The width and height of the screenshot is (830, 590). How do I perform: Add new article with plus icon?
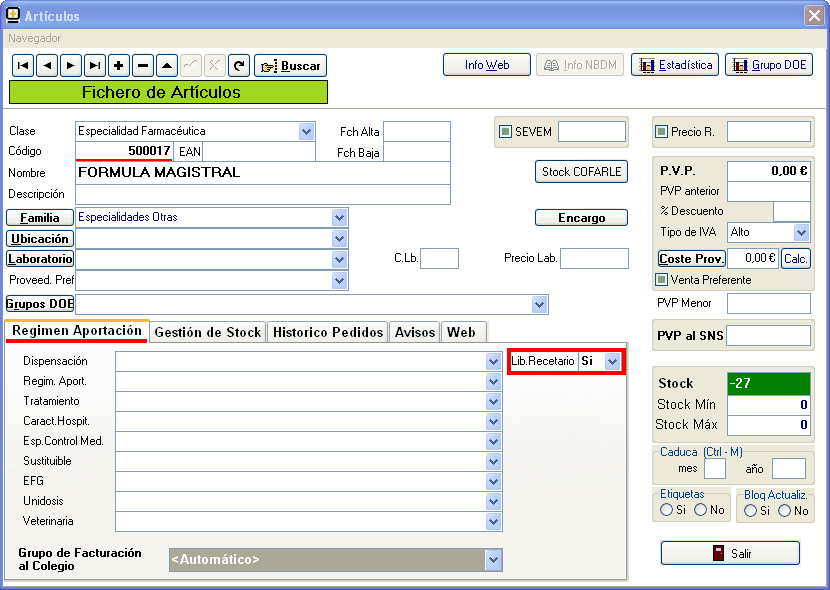(119, 66)
